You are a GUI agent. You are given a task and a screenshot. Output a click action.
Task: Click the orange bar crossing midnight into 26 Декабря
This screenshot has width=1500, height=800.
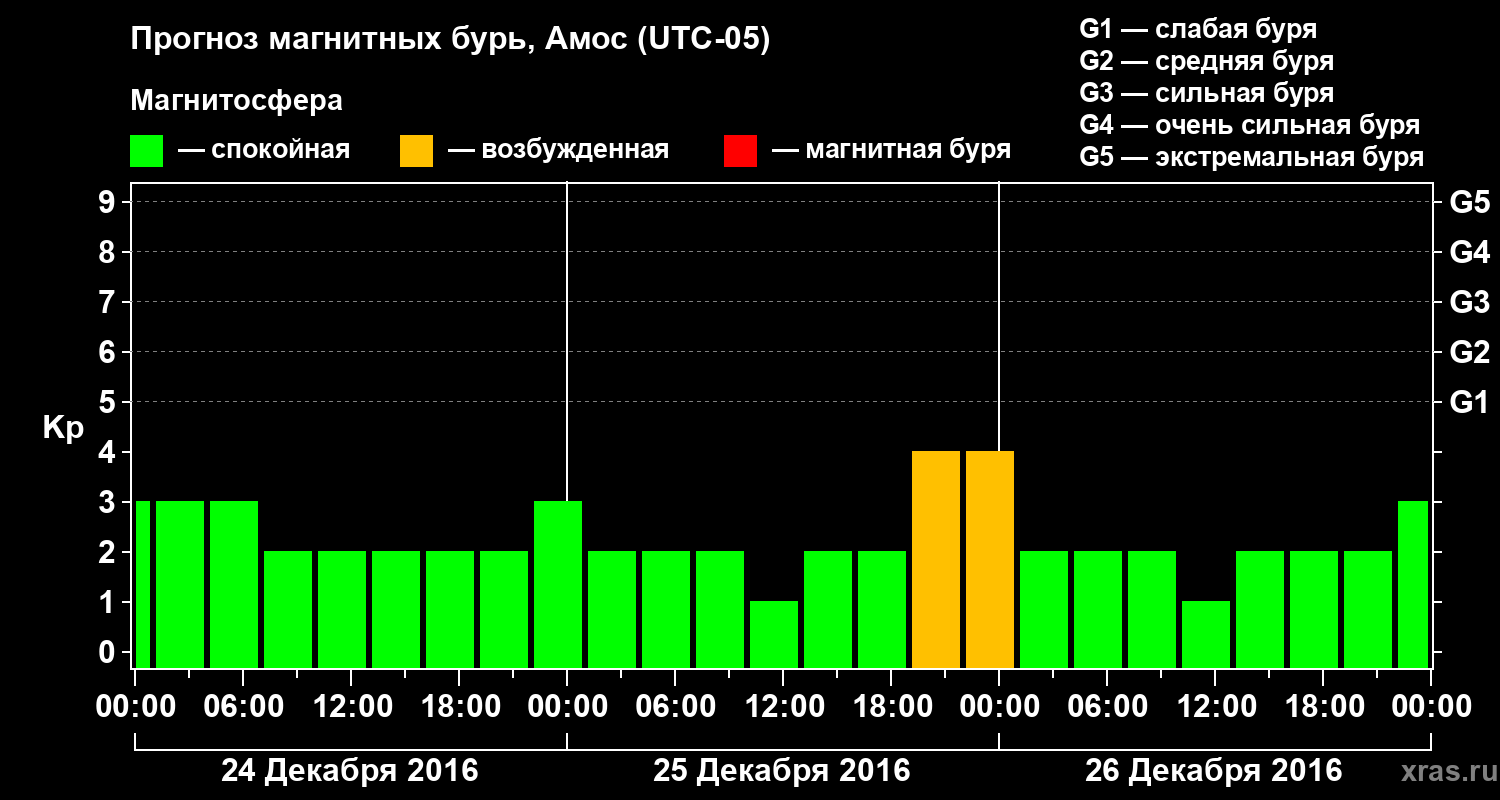(990, 559)
